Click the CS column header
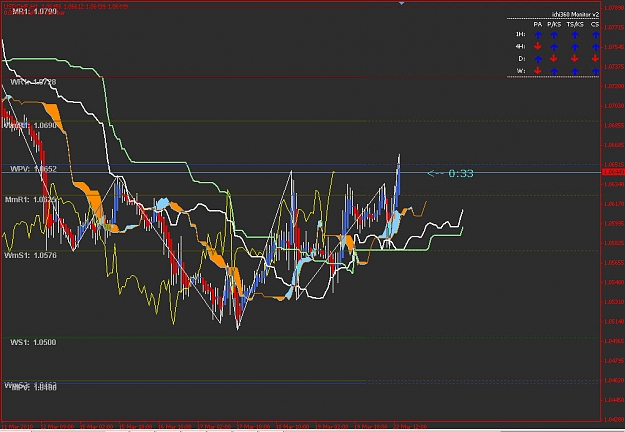Image resolution: width=625 pixels, height=432 pixels. (x=595, y=25)
